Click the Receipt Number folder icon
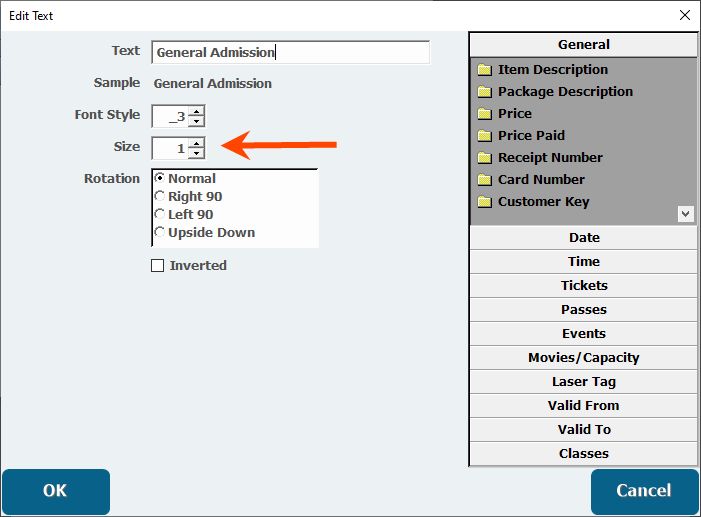 pyautogui.click(x=485, y=158)
